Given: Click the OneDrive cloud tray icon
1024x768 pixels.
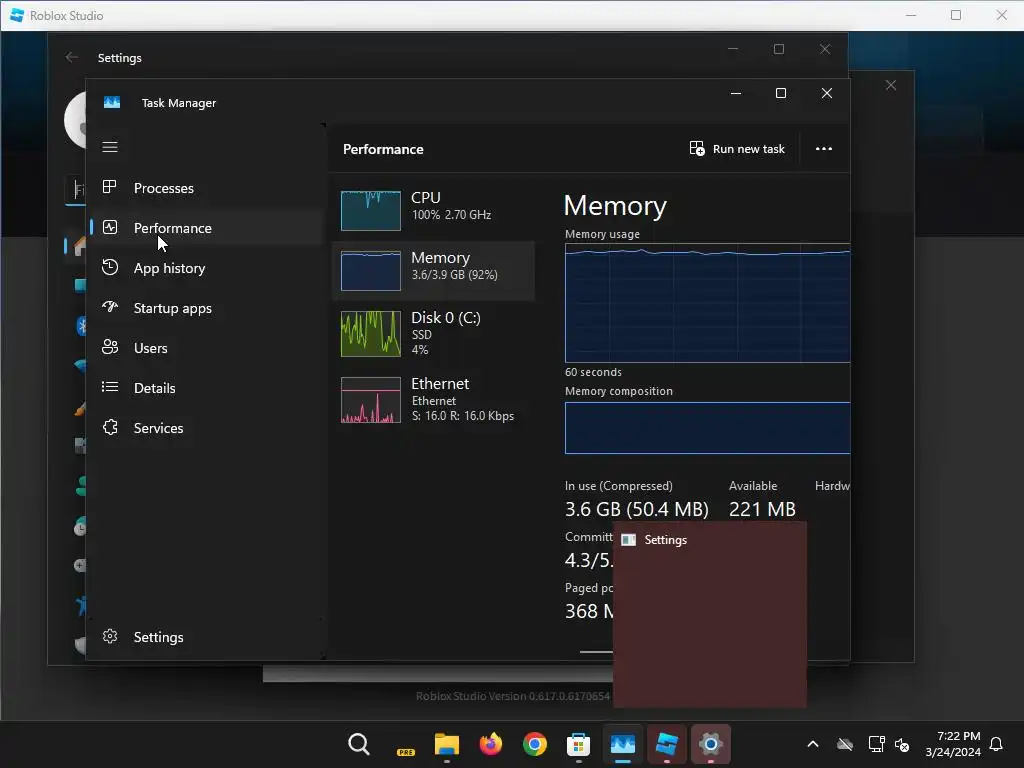Looking at the screenshot, I should click(845, 744).
